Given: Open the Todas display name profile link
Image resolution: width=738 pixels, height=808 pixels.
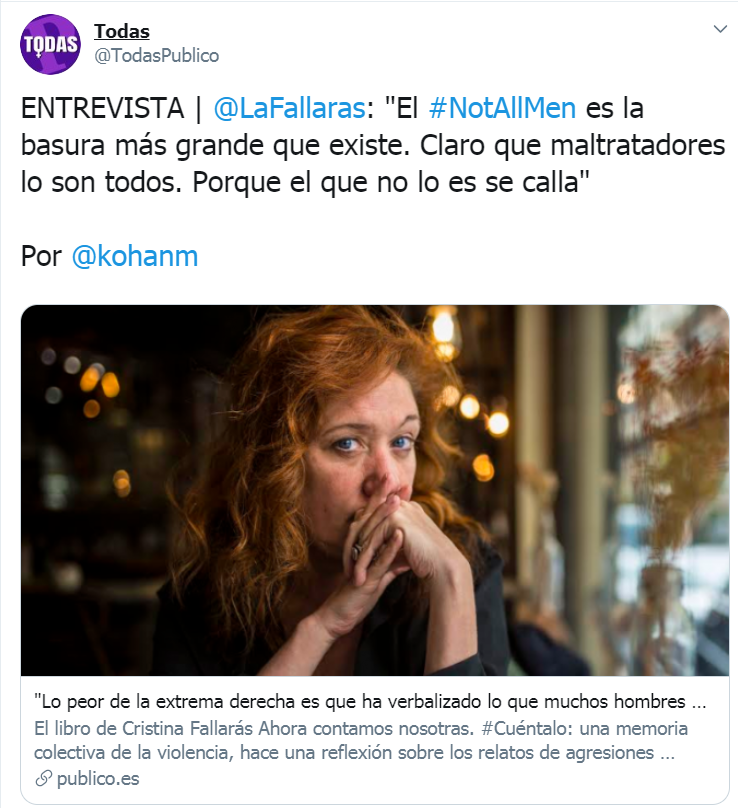Looking at the screenshot, I should click(122, 31).
